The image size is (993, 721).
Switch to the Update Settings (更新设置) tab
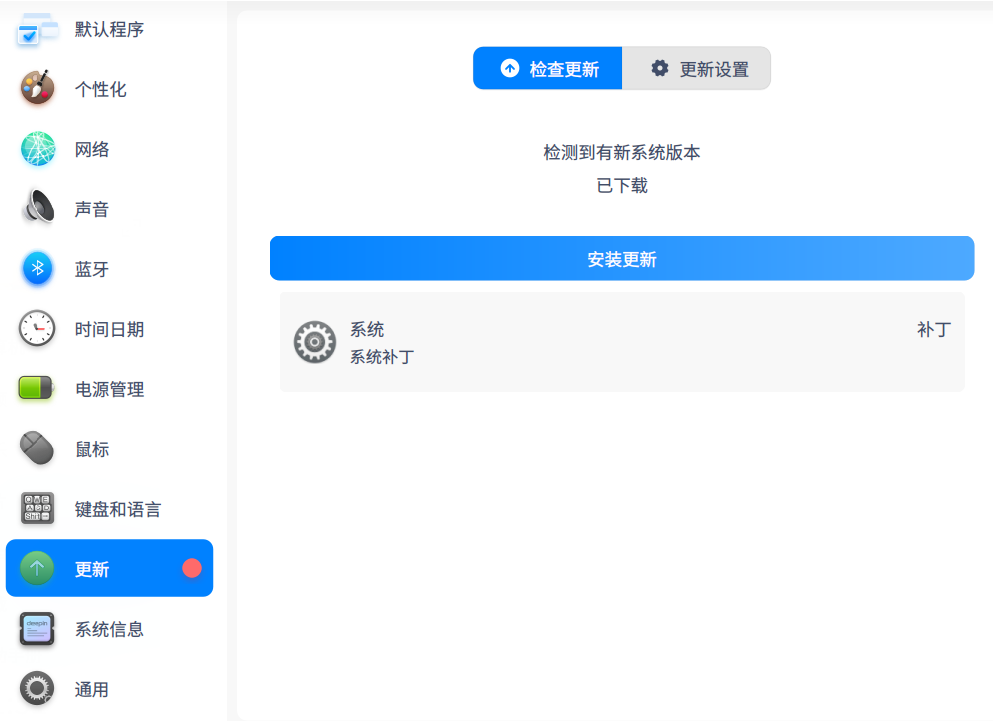pyautogui.click(x=697, y=69)
